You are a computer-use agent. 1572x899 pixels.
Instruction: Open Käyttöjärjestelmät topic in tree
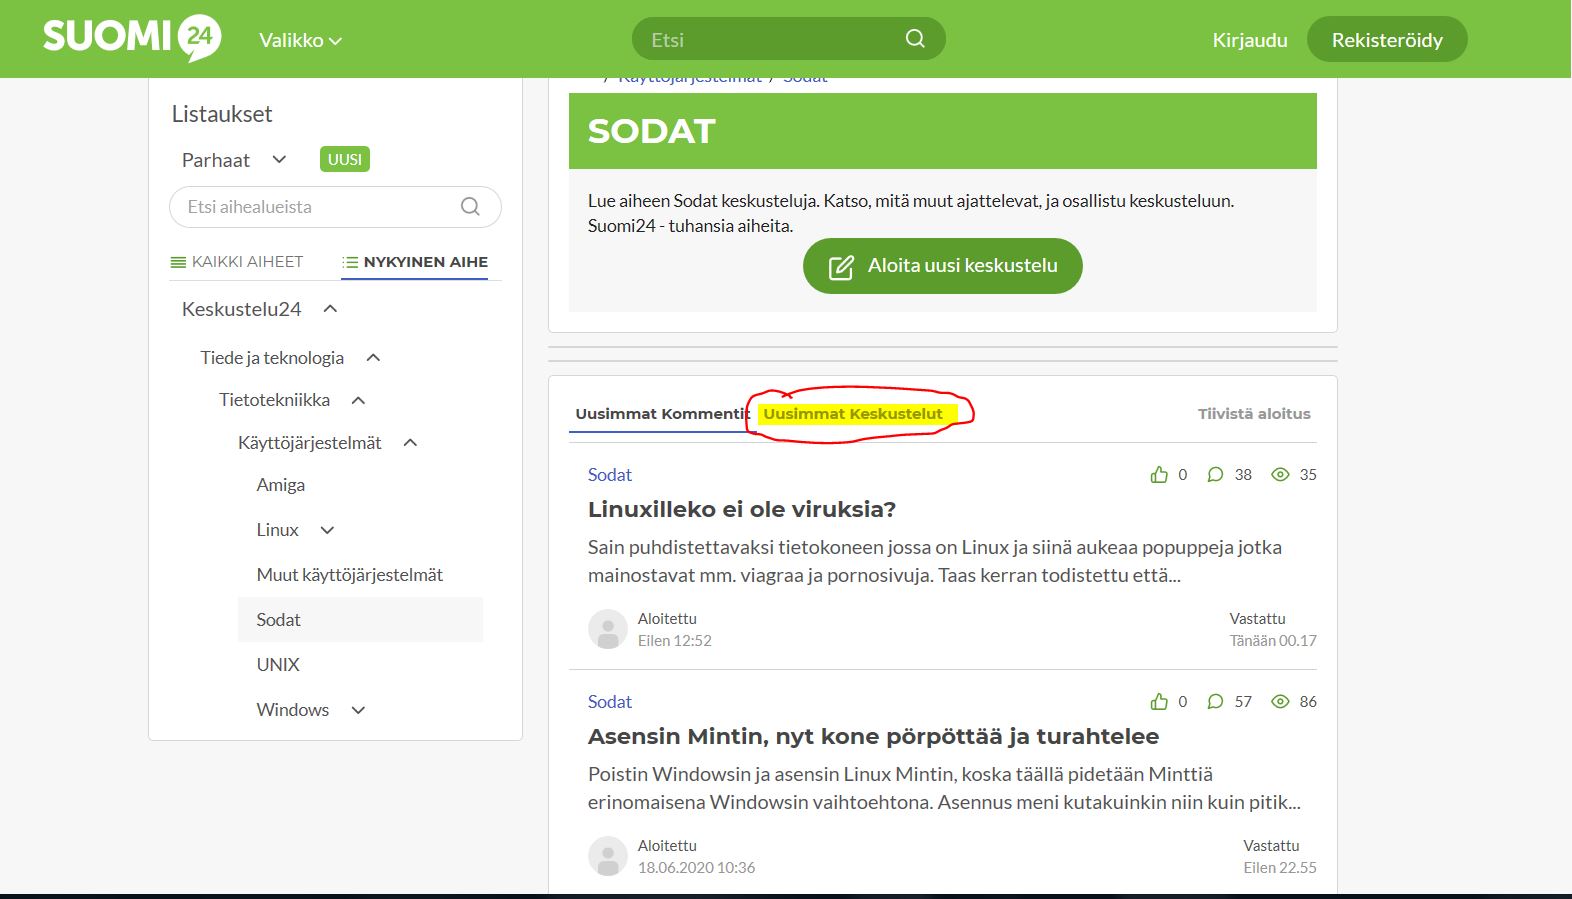tap(309, 442)
